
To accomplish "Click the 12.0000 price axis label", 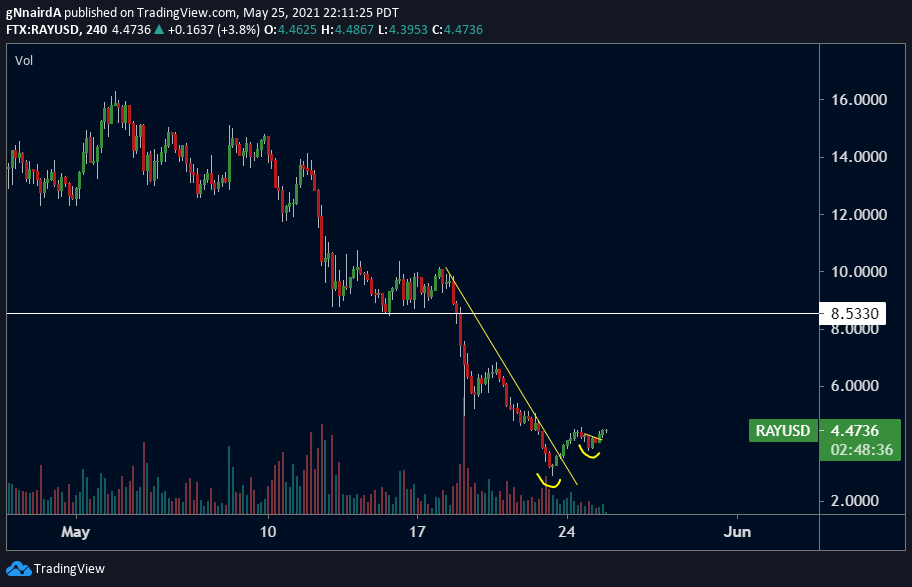I will [859, 214].
